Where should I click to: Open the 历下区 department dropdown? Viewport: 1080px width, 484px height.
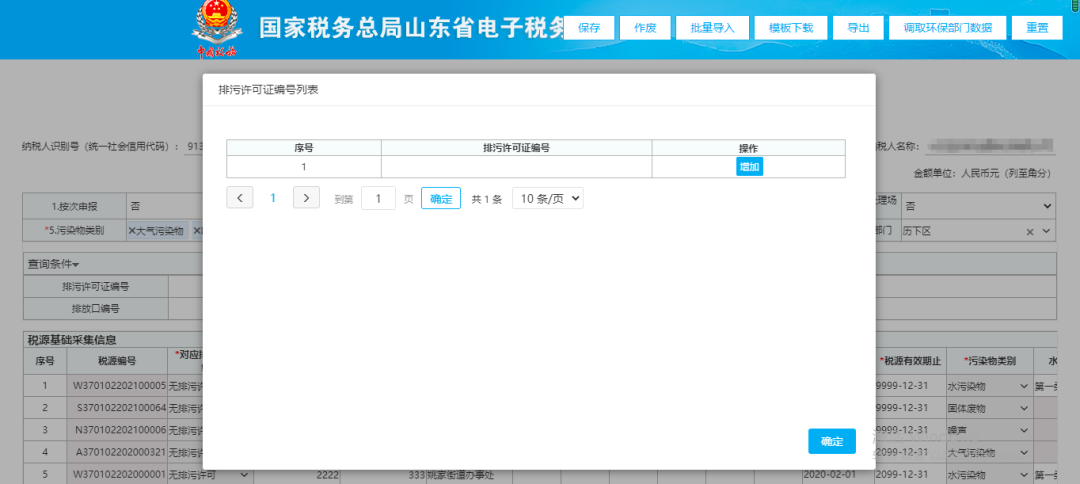point(1047,232)
